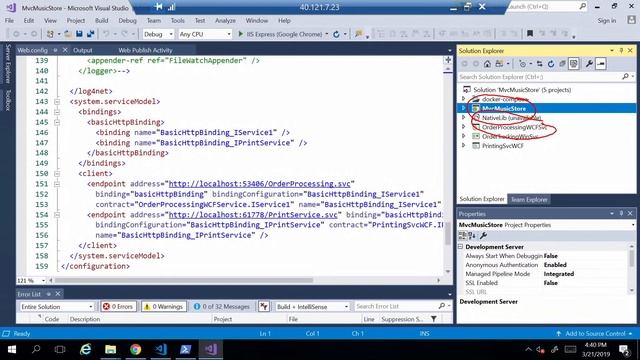Click the split editor plus icon above the scrollbar
The image size is (640, 360).
pyautogui.click(x=448, y=60)
